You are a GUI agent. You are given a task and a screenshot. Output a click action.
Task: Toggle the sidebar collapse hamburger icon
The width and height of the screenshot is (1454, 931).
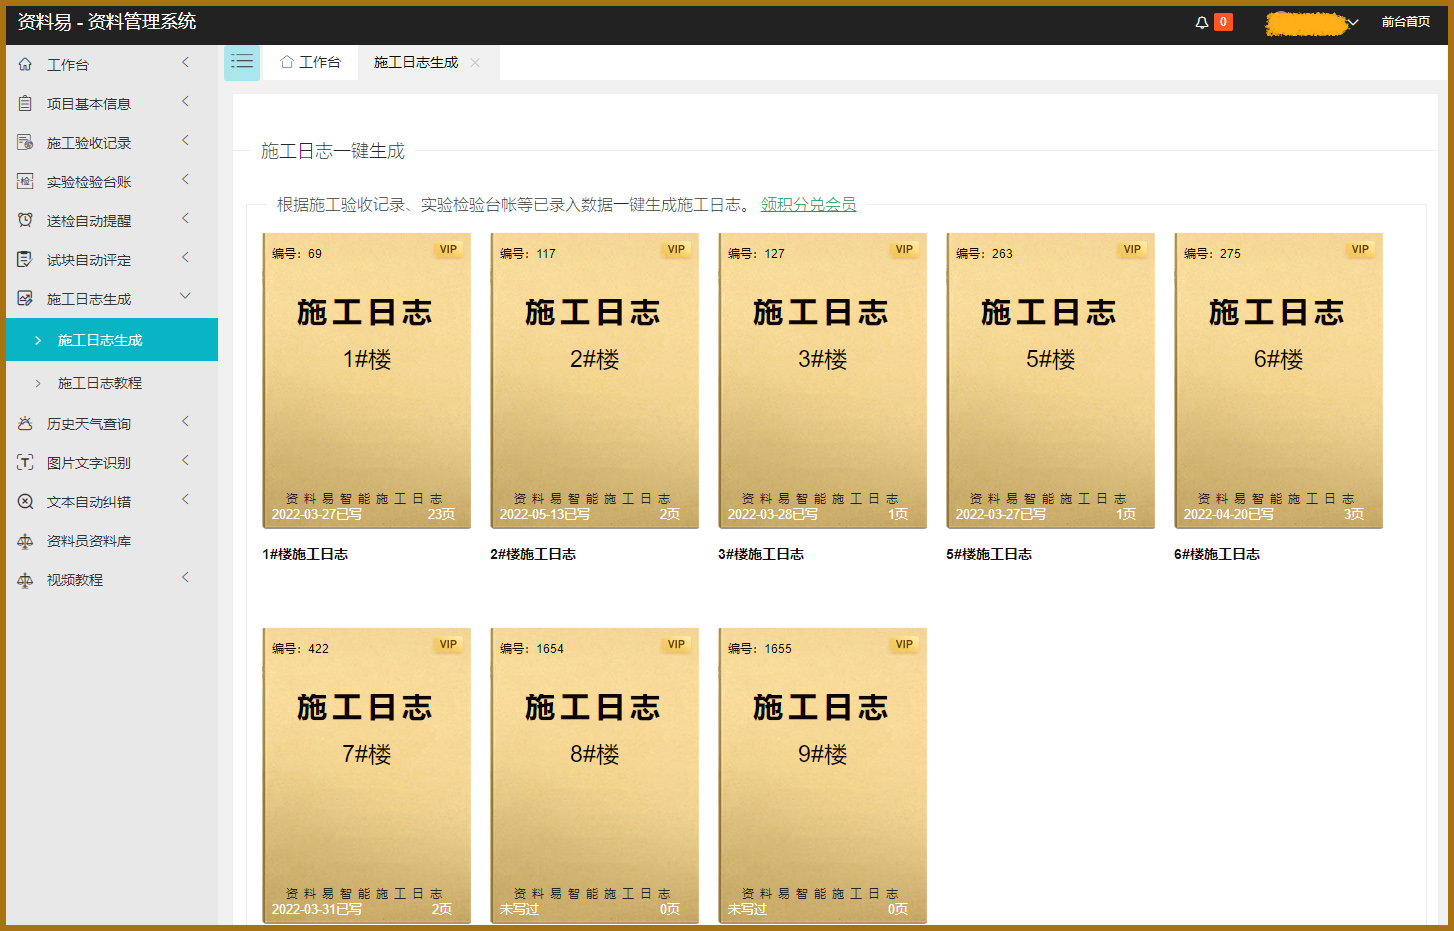pyautogui.click(x=241, y=62)
